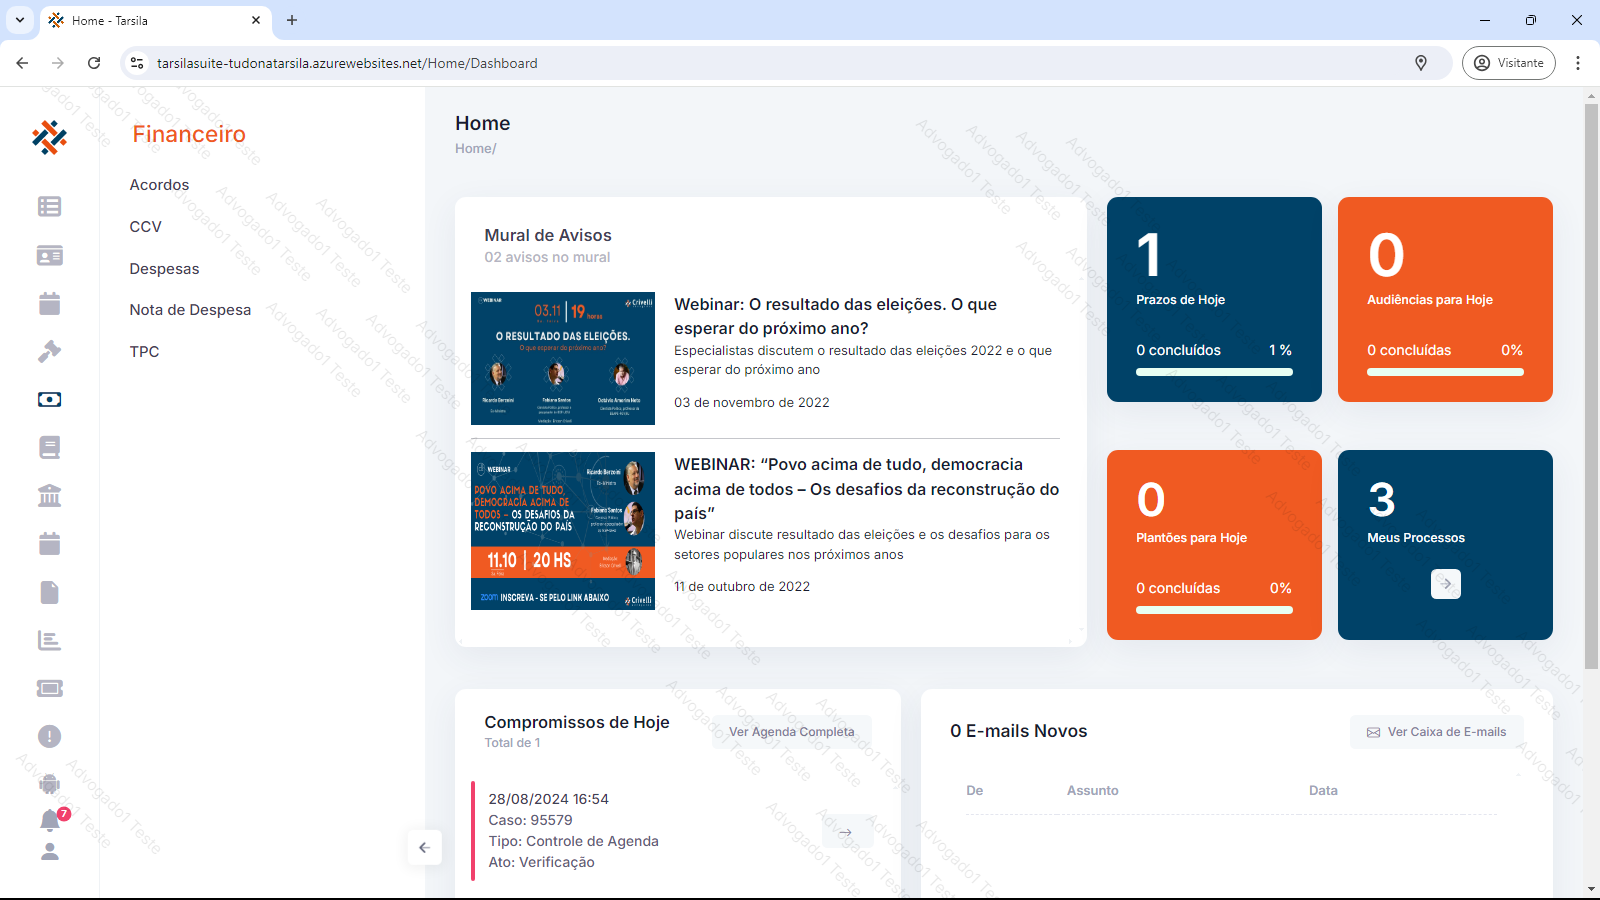
Task: Open the user profile icon in sidebar
Action: pos(49,852)
